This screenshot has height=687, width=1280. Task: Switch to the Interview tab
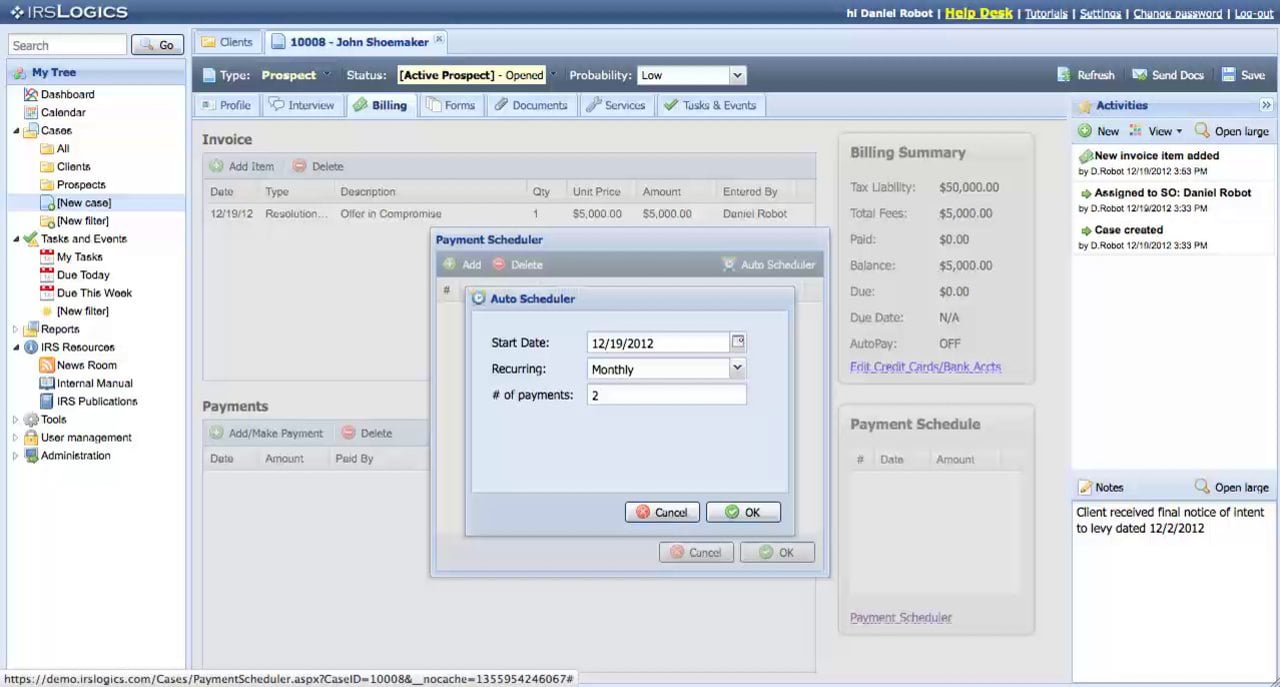[x=301, y=105]
